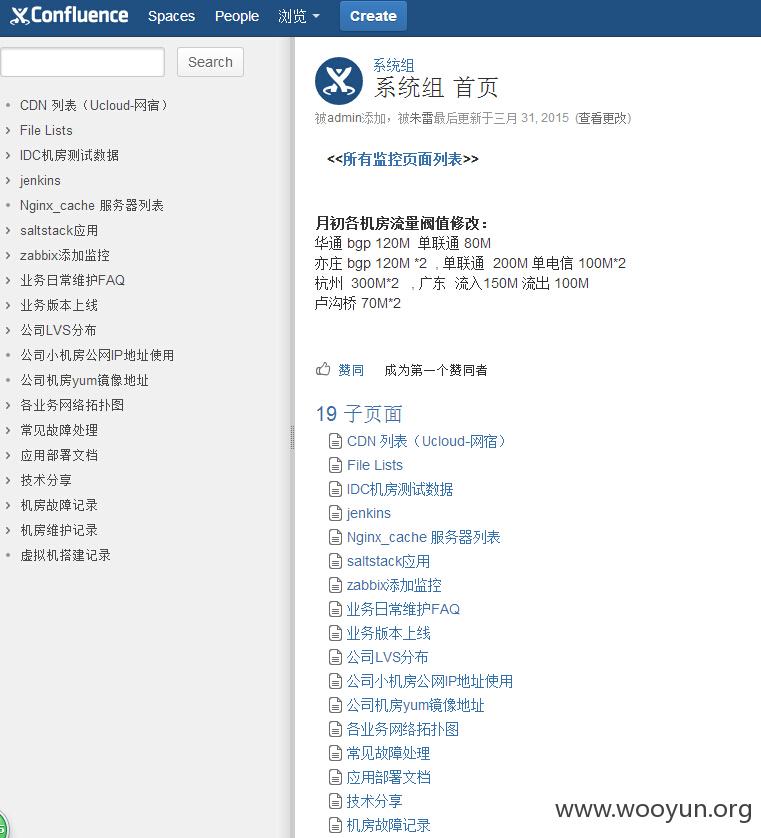Click page icon beside 业务日常维护FAQ child page
The width and height of the screenshot is (761, 838).
click(335, 609)
